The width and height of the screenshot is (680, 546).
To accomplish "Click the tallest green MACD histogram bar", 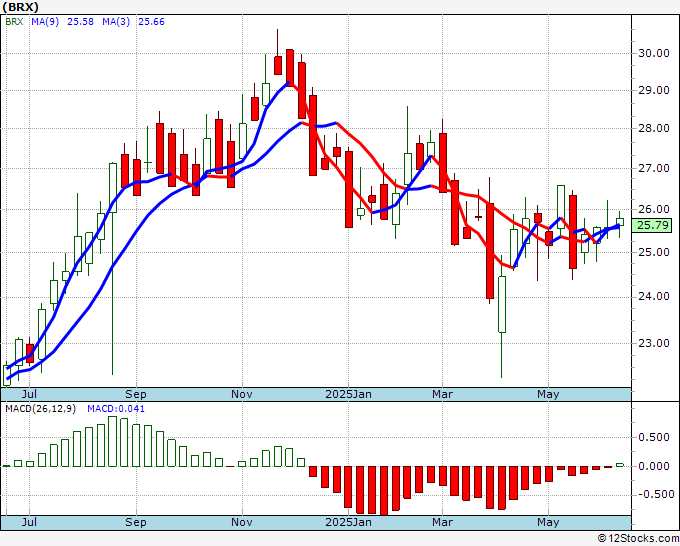I will (112, 441).
